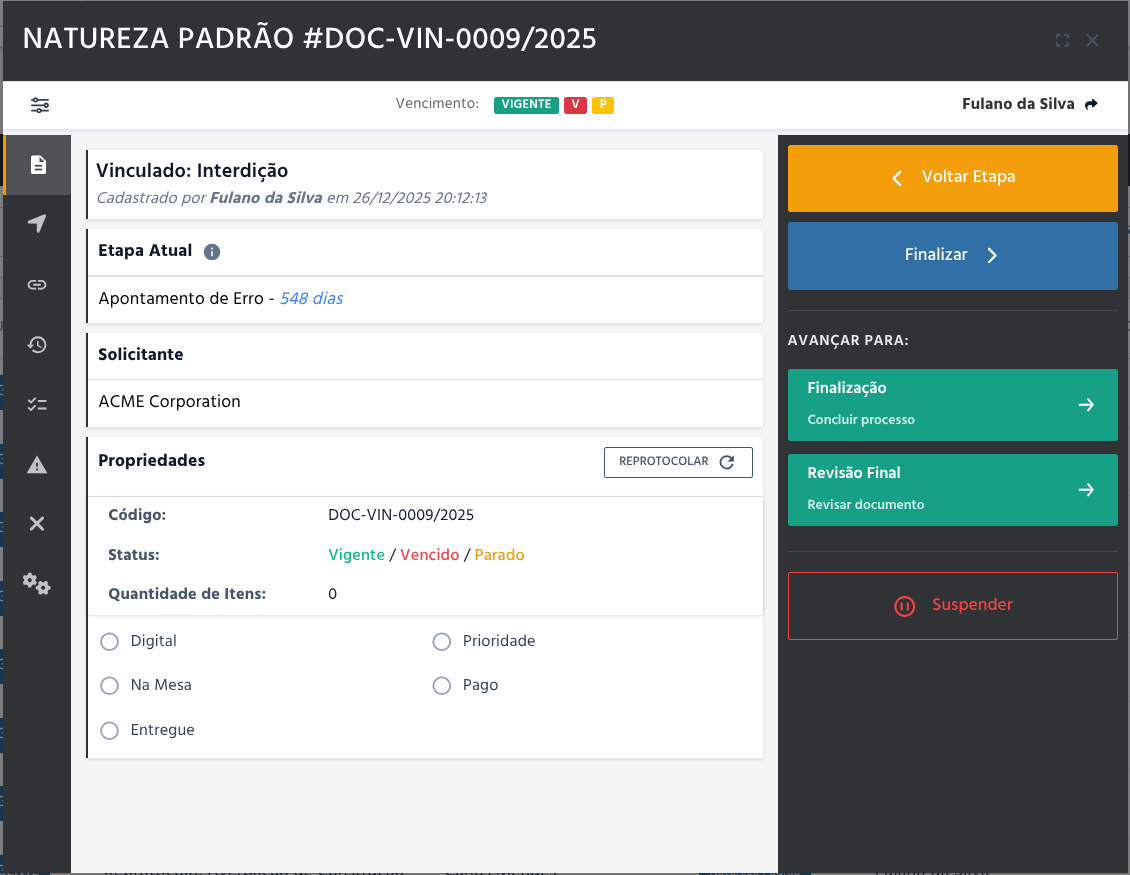Show the history clock icon panel
This screenshot has height=875, width=1130.
coord(37,344)
